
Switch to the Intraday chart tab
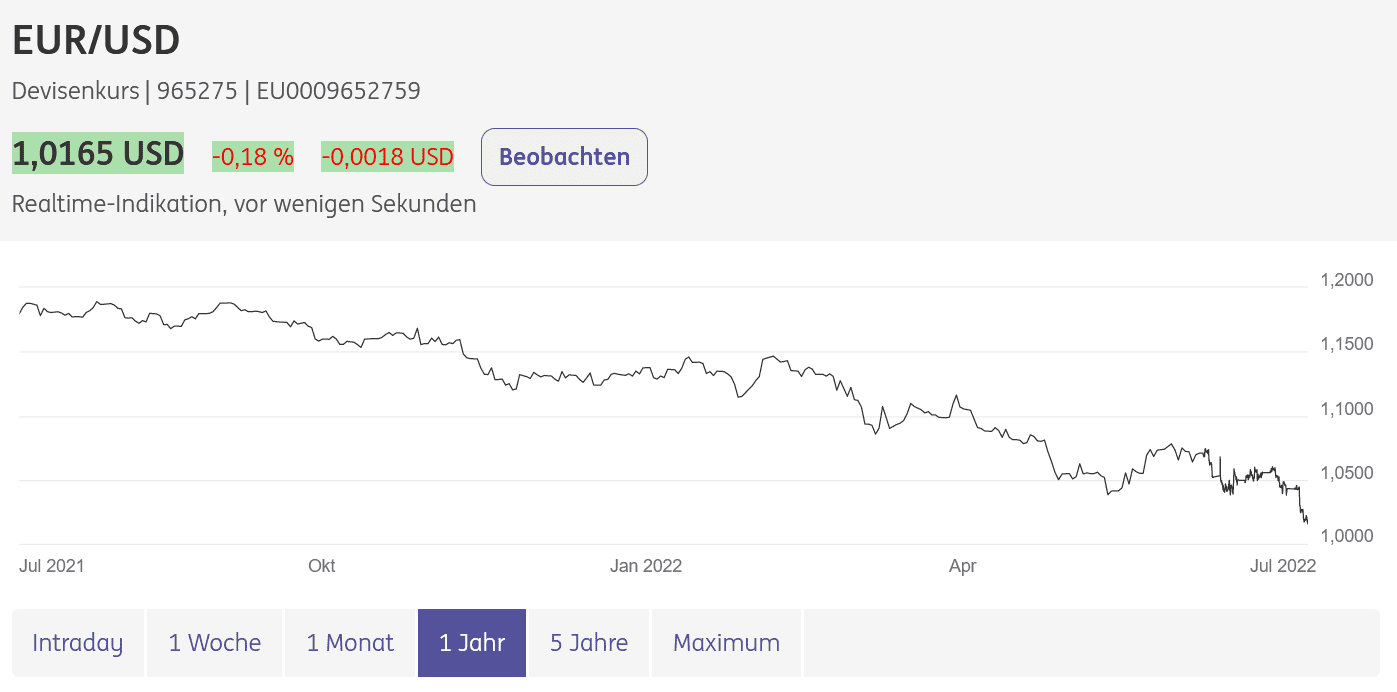[78, 643]
